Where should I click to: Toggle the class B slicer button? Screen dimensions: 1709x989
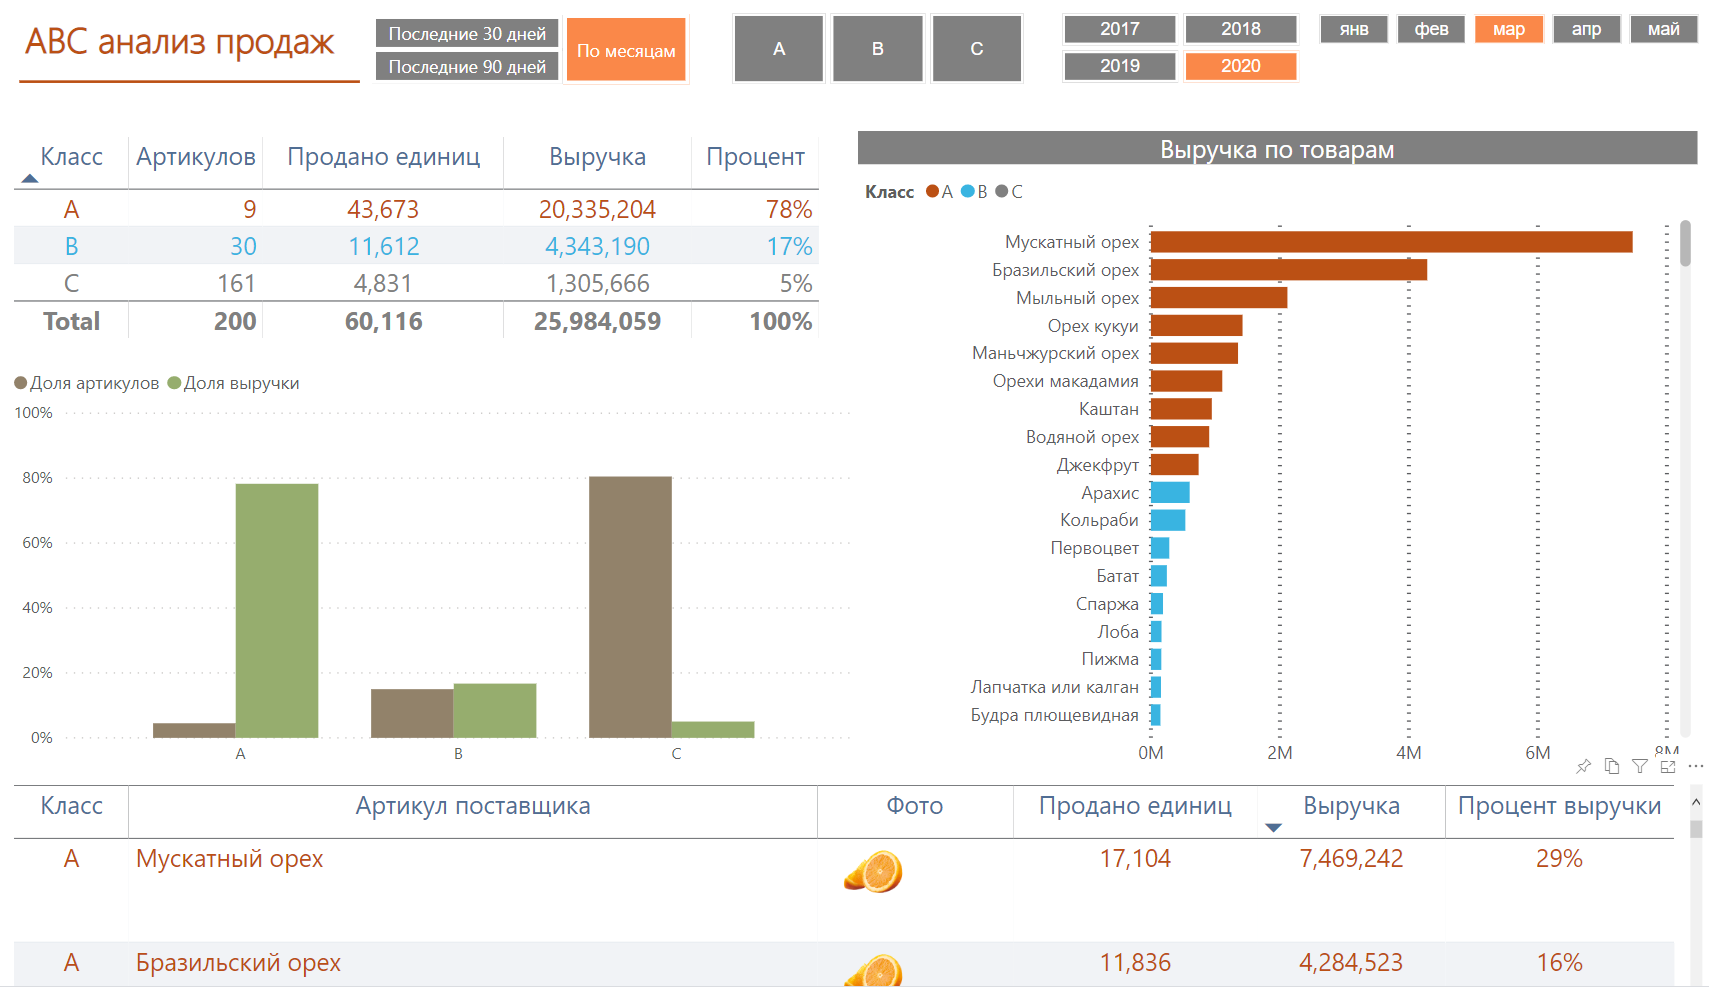877,48
